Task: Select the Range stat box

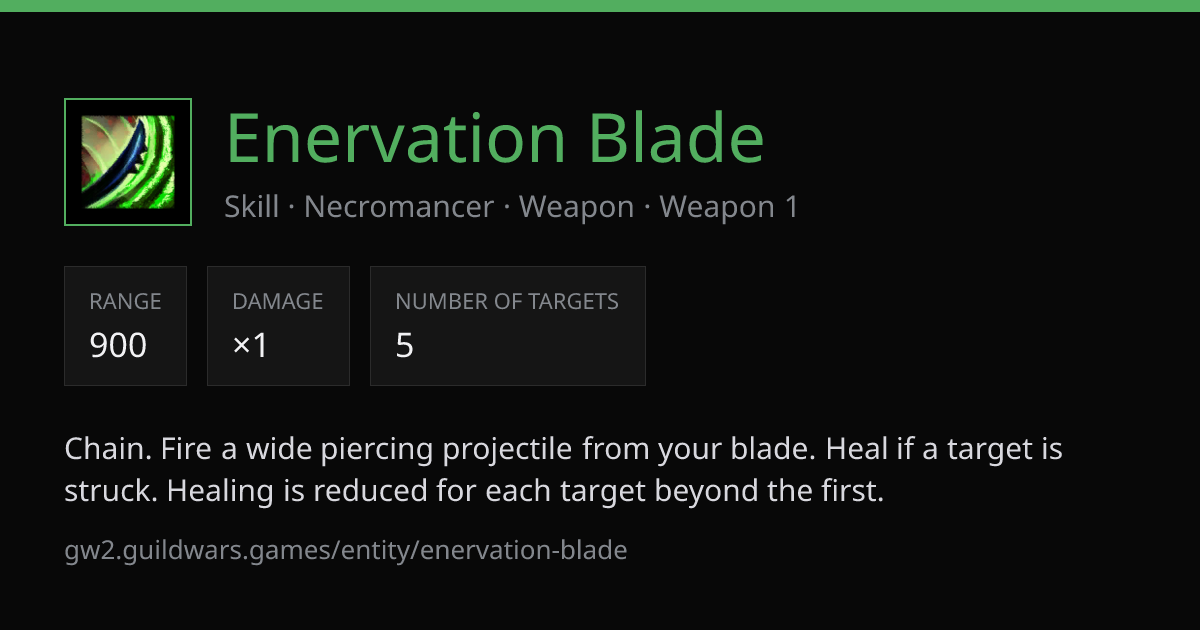Action: 126,326
